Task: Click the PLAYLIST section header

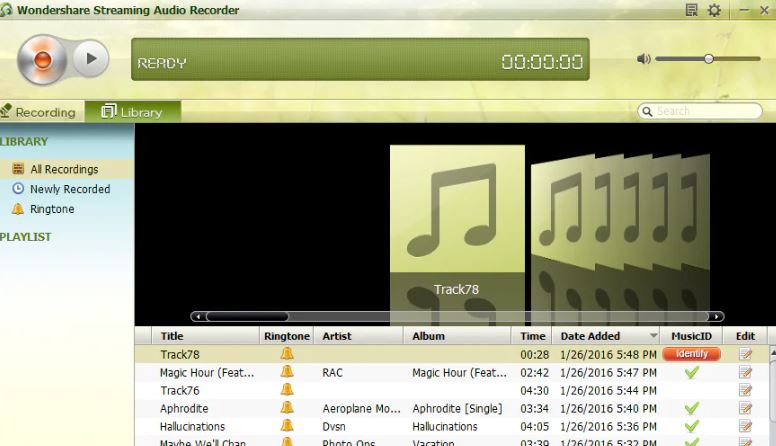Action: [26, 237]
